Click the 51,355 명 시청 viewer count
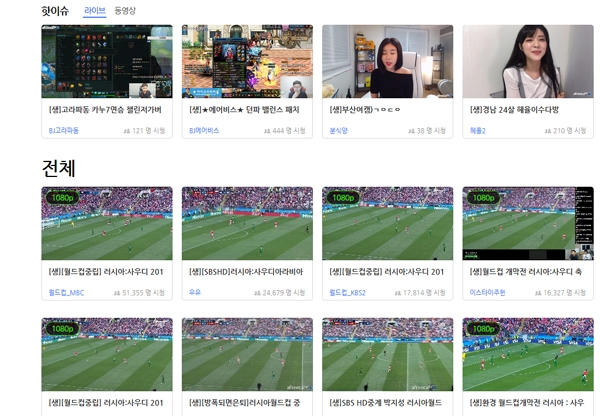Screen dimensions: 600x416 [x=143, y=293]
